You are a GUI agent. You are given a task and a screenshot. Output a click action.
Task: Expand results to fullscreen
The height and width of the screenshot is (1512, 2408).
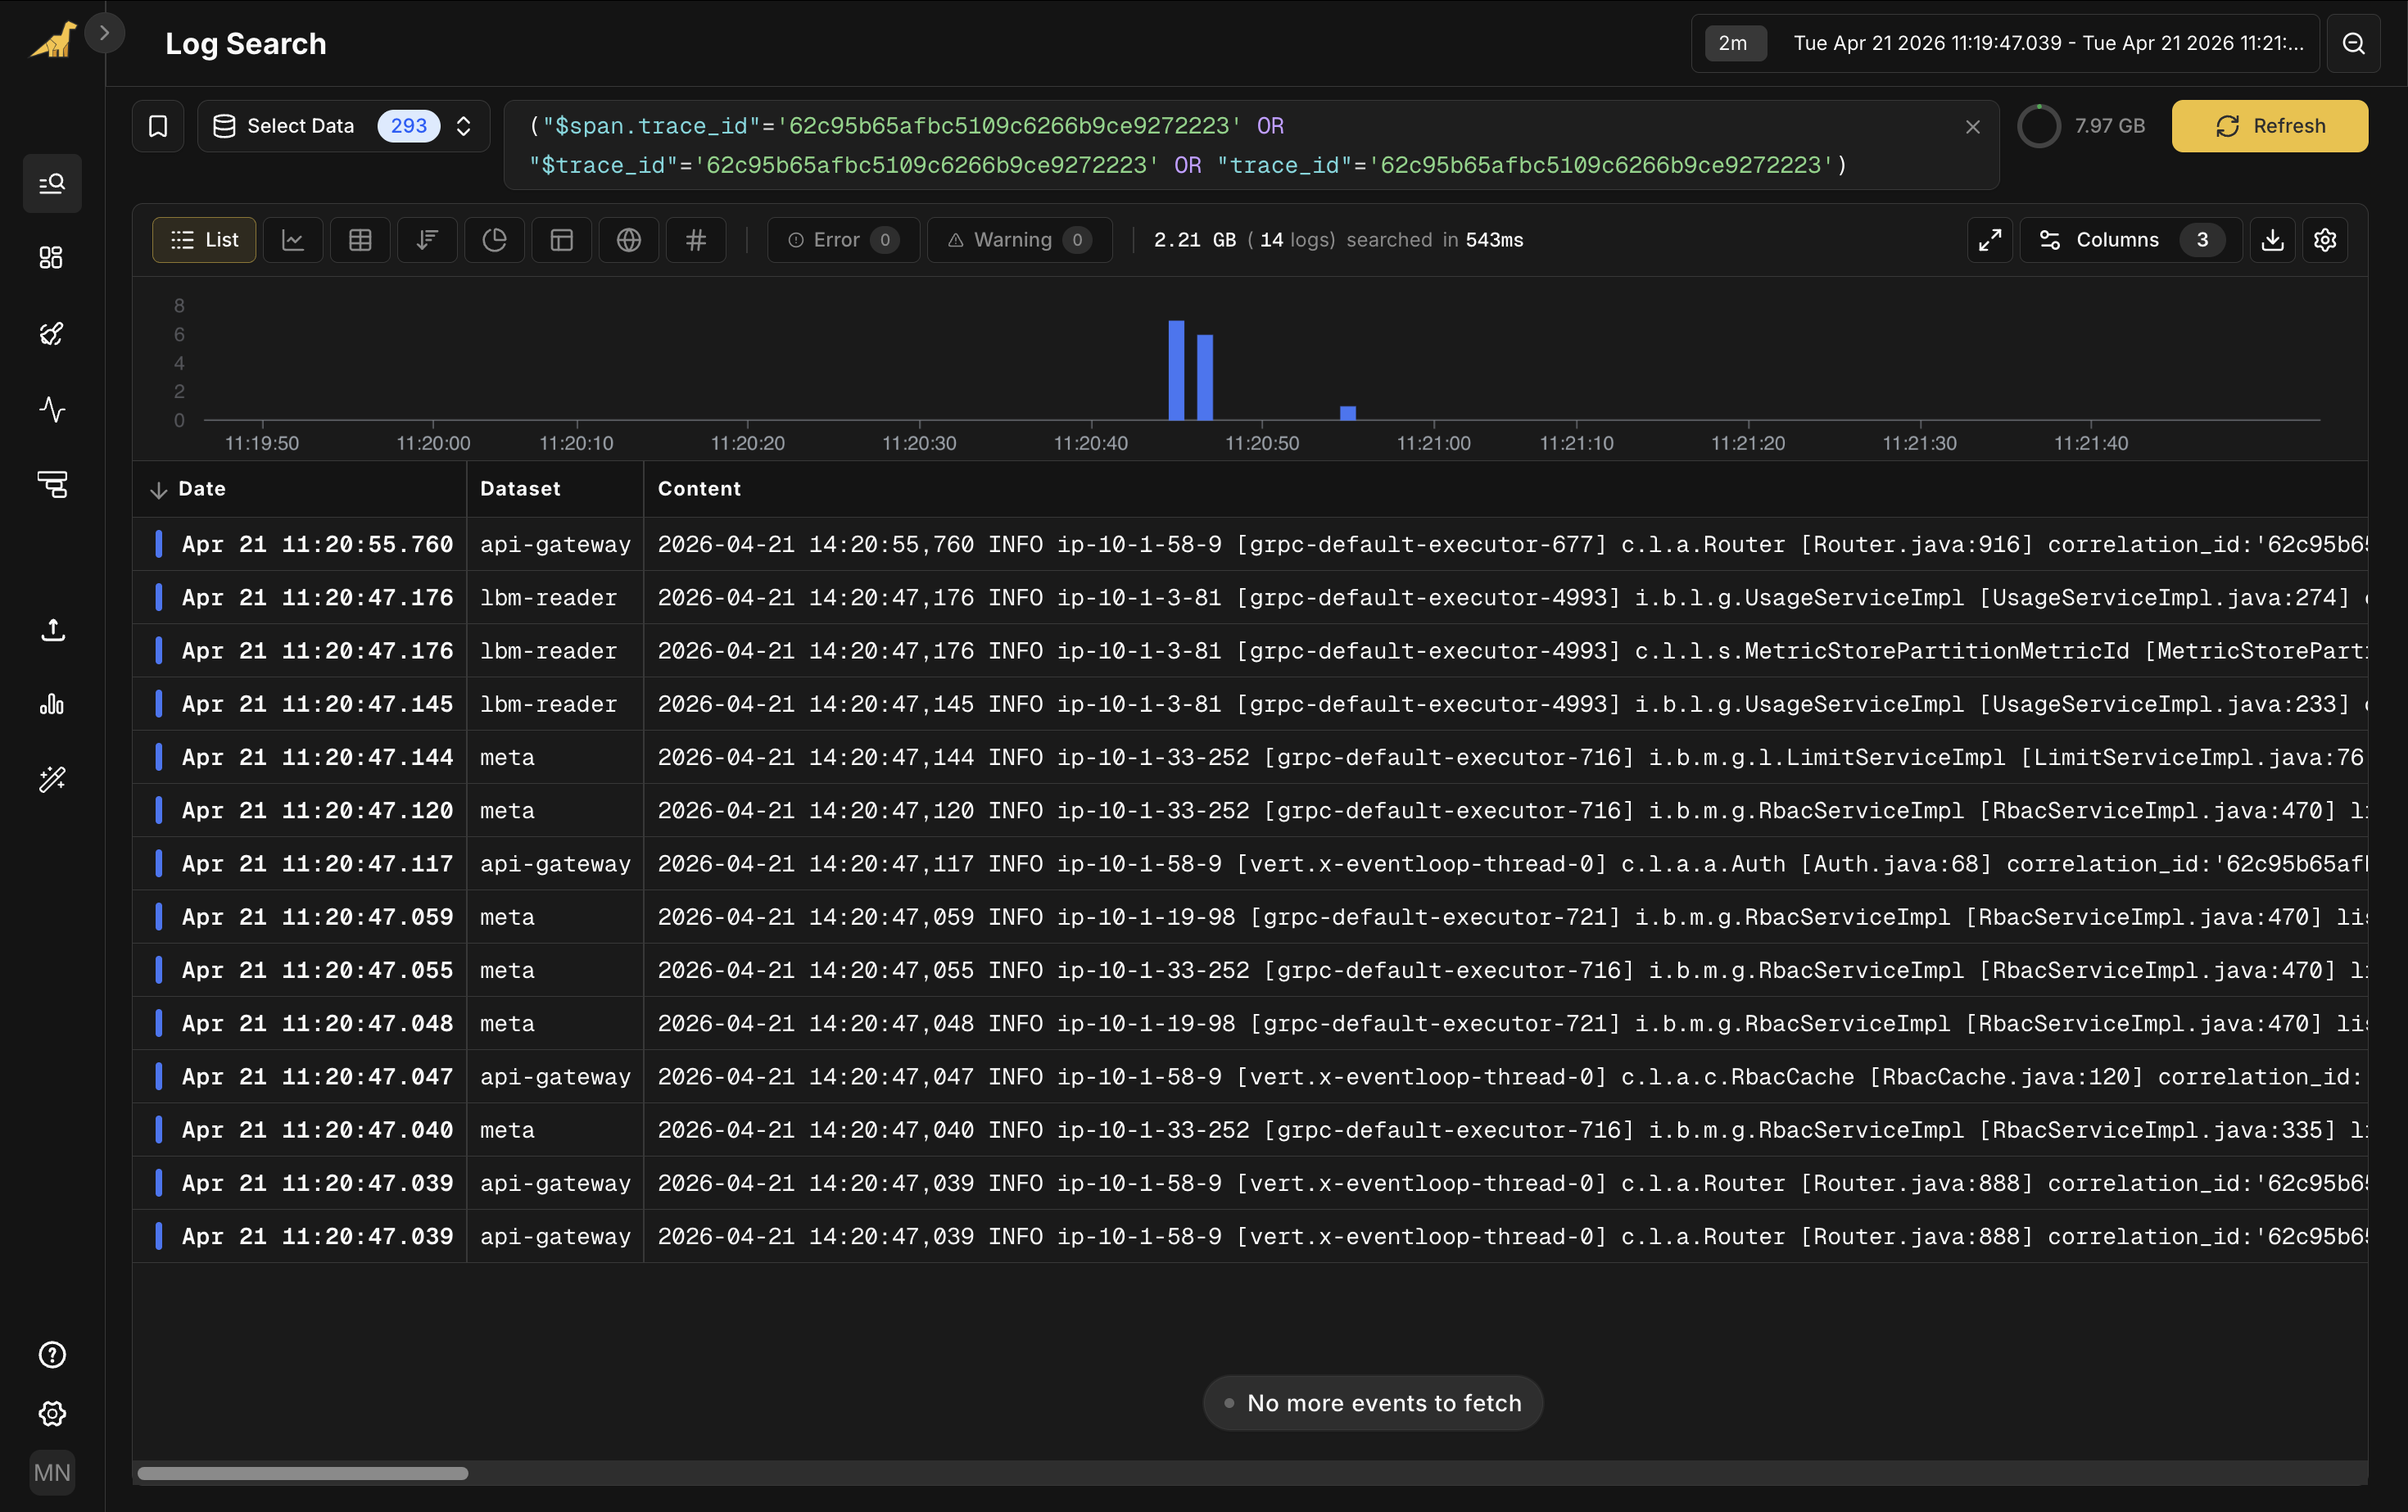(x=1990, y=240)
